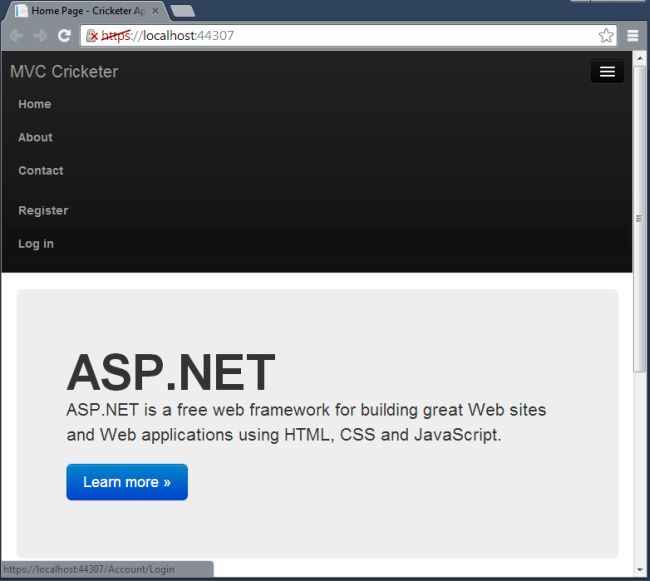Click the insecure HTTPS lock icon
650x581 pixels.
point(92,36)
